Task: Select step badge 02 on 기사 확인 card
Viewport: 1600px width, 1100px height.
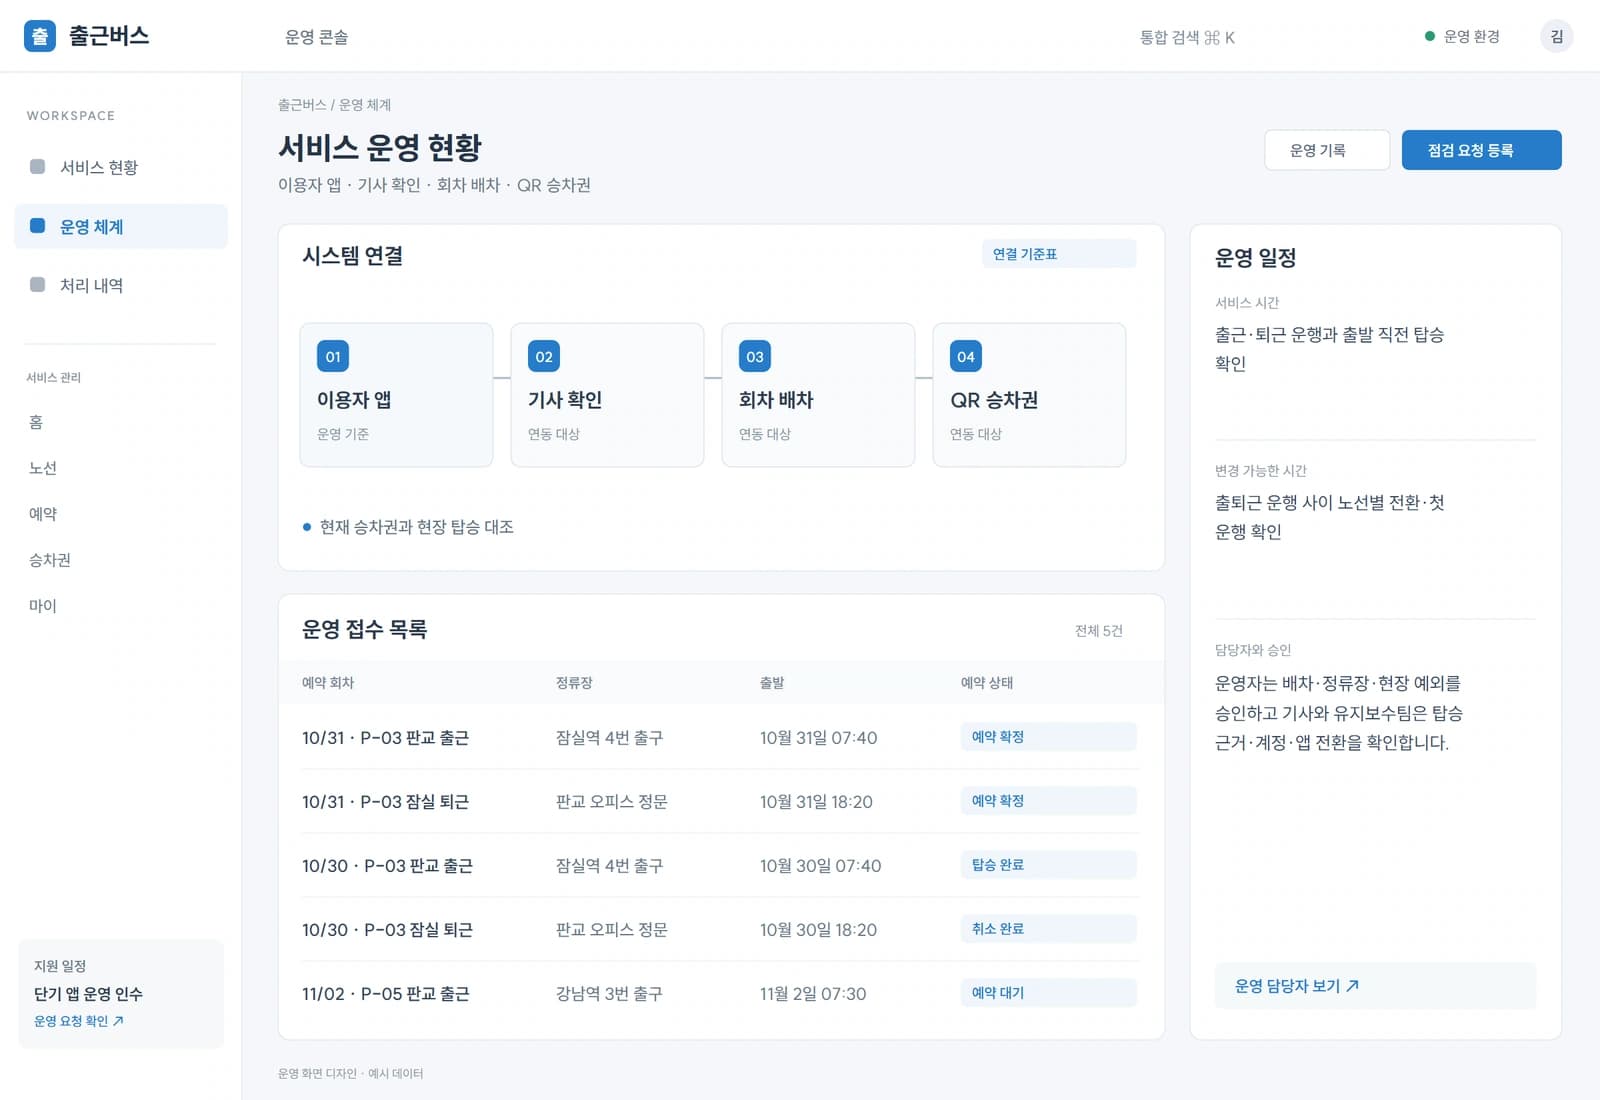Action: pyautogui.click(x=544, y=356)
